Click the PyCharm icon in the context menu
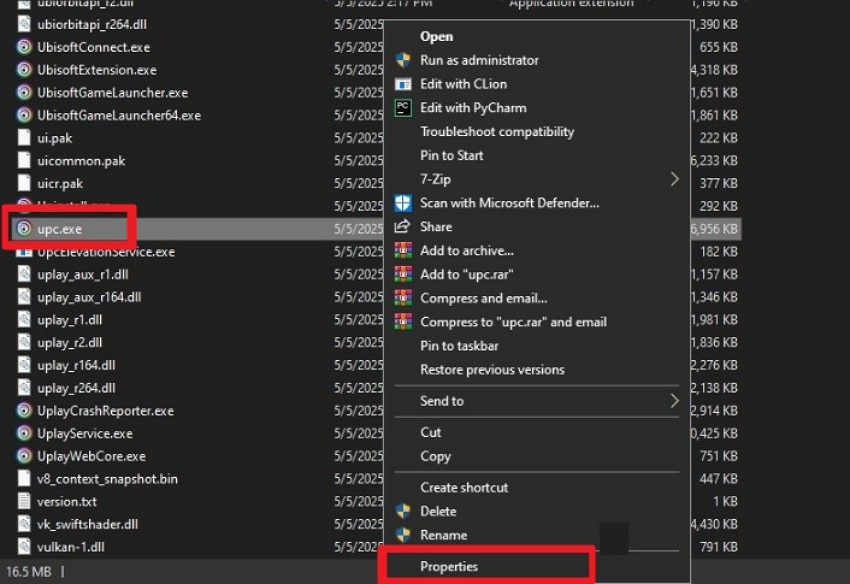Image resolution: width=850 pixels, height=584 pixels. 404,108
